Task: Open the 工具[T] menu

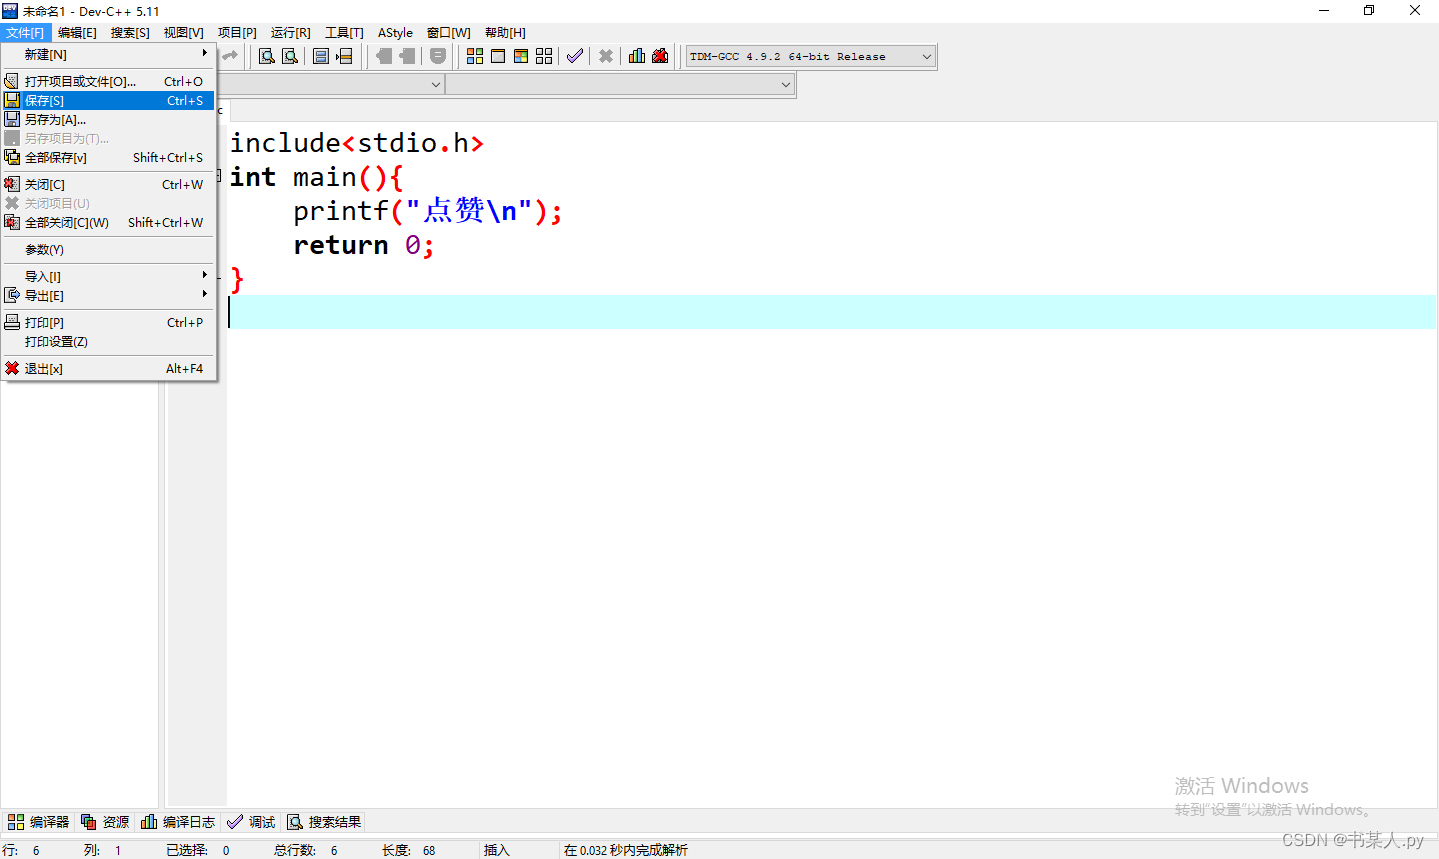Action: (344, 33)
